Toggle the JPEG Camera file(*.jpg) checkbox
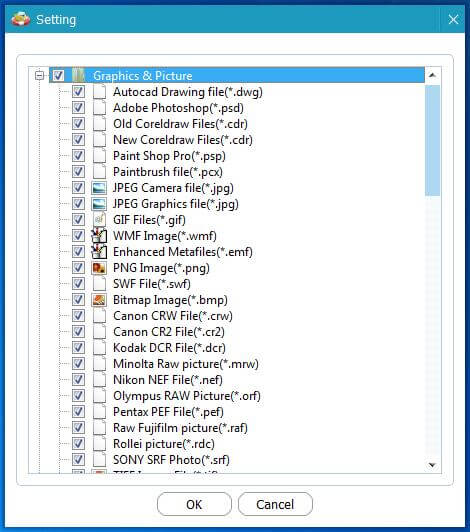 78,187
